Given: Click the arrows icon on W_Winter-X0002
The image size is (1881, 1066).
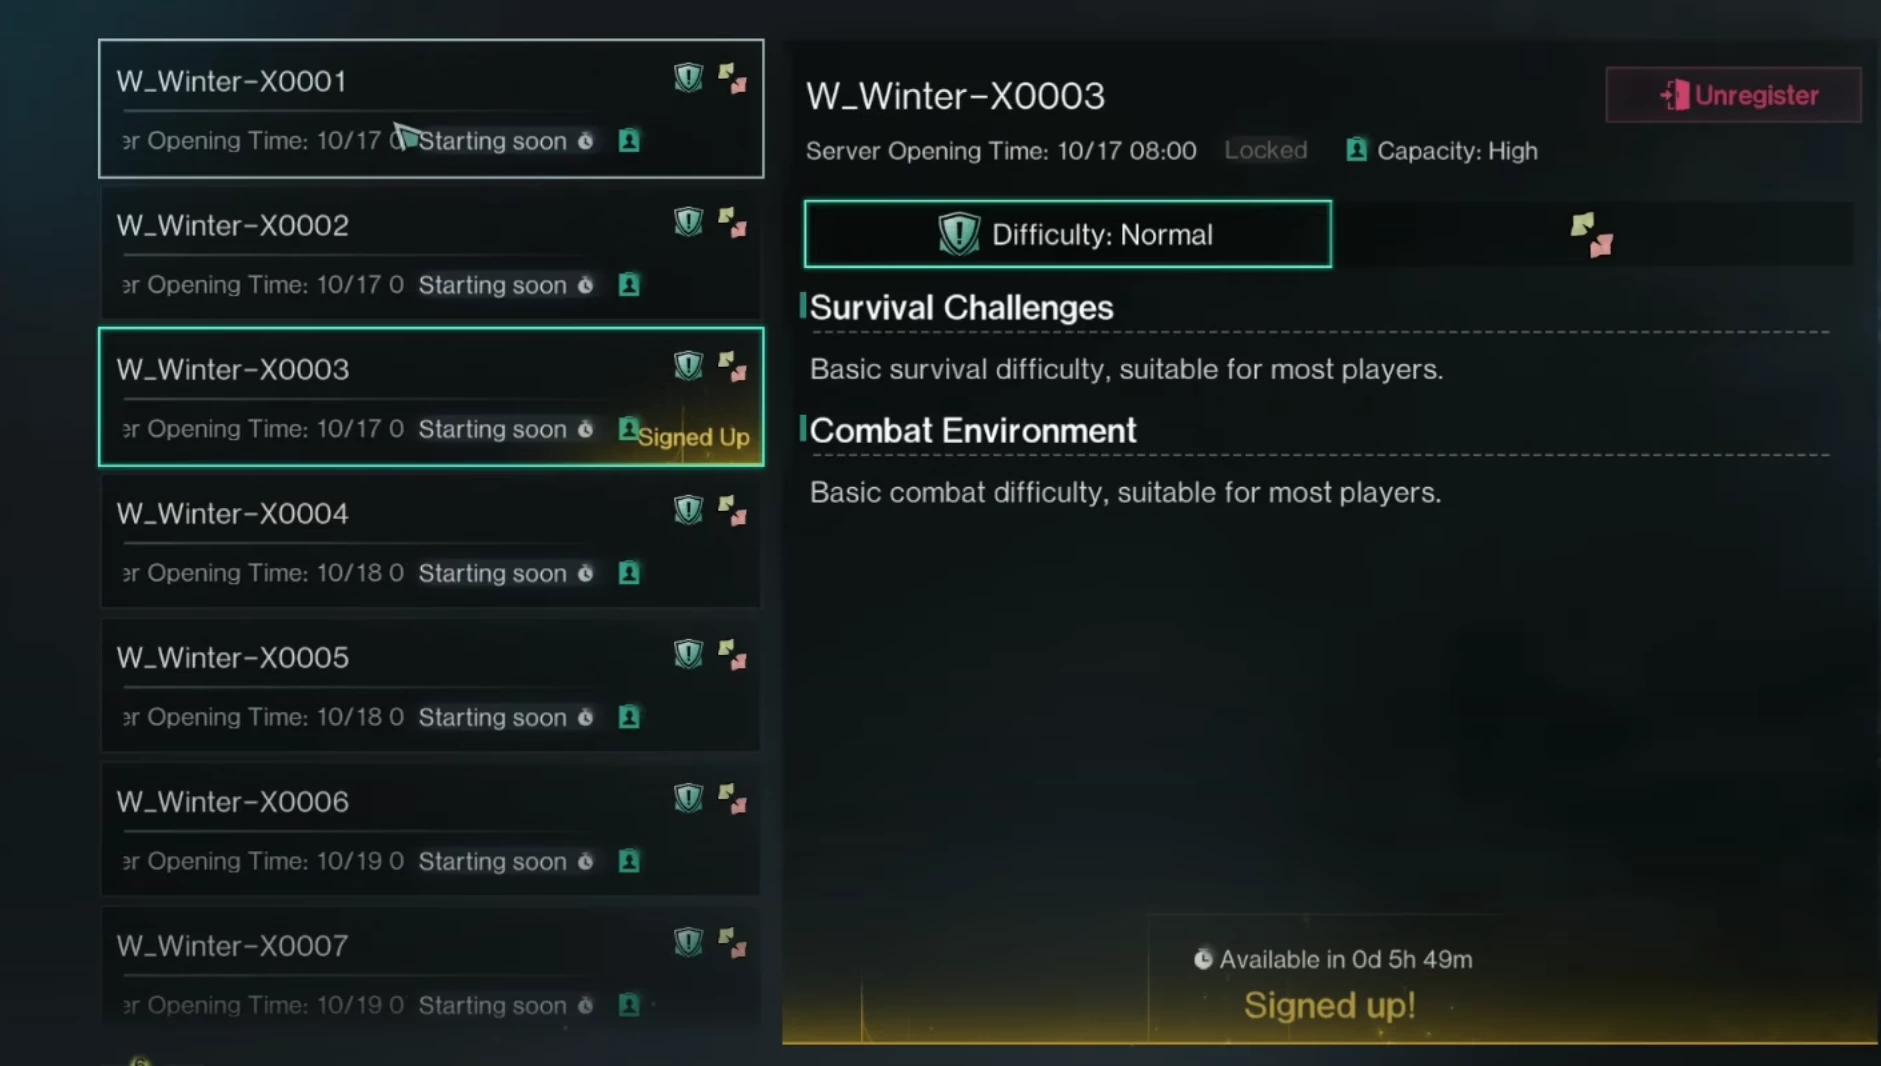Looking at the screenshot, I should 732,223.
